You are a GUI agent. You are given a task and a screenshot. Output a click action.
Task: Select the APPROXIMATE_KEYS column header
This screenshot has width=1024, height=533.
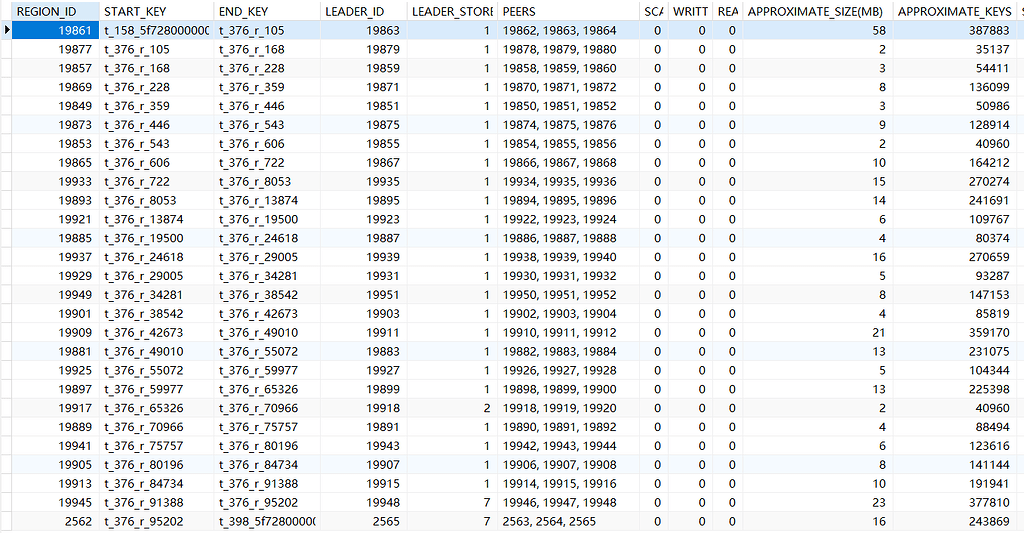click(939, 11)
